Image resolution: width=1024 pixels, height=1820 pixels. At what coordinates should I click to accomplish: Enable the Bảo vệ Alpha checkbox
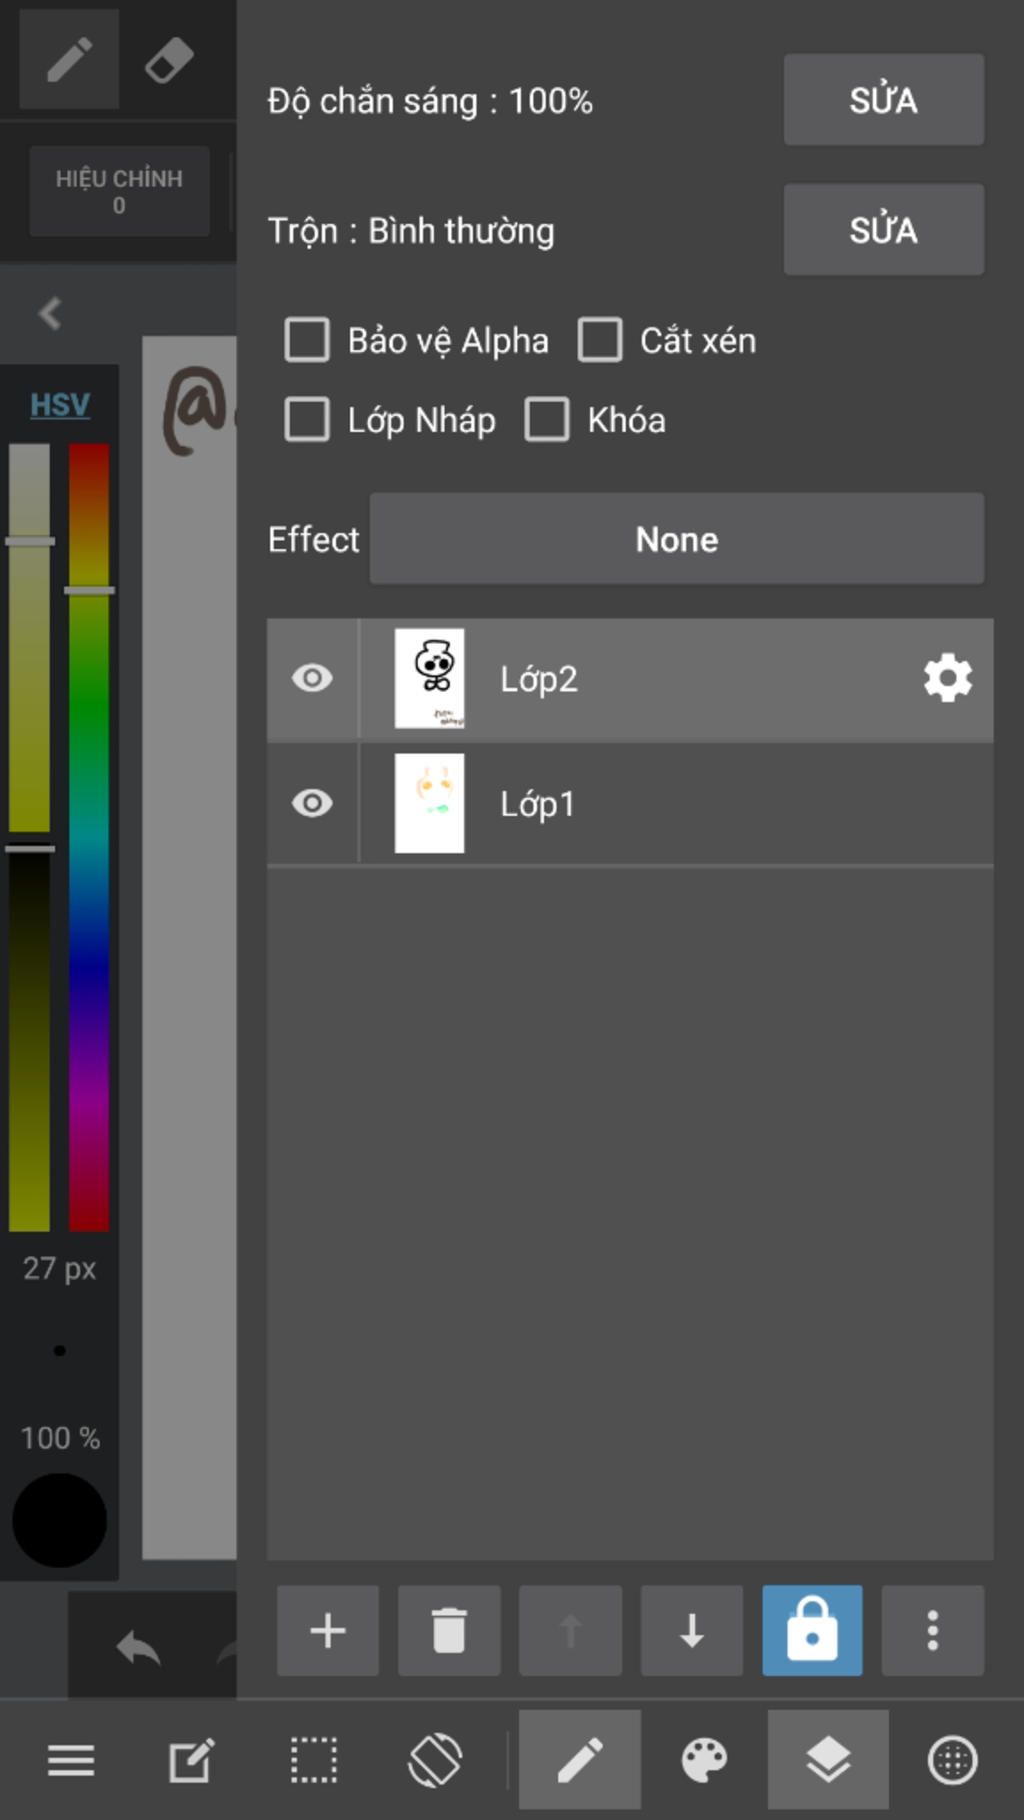[307, 340]
